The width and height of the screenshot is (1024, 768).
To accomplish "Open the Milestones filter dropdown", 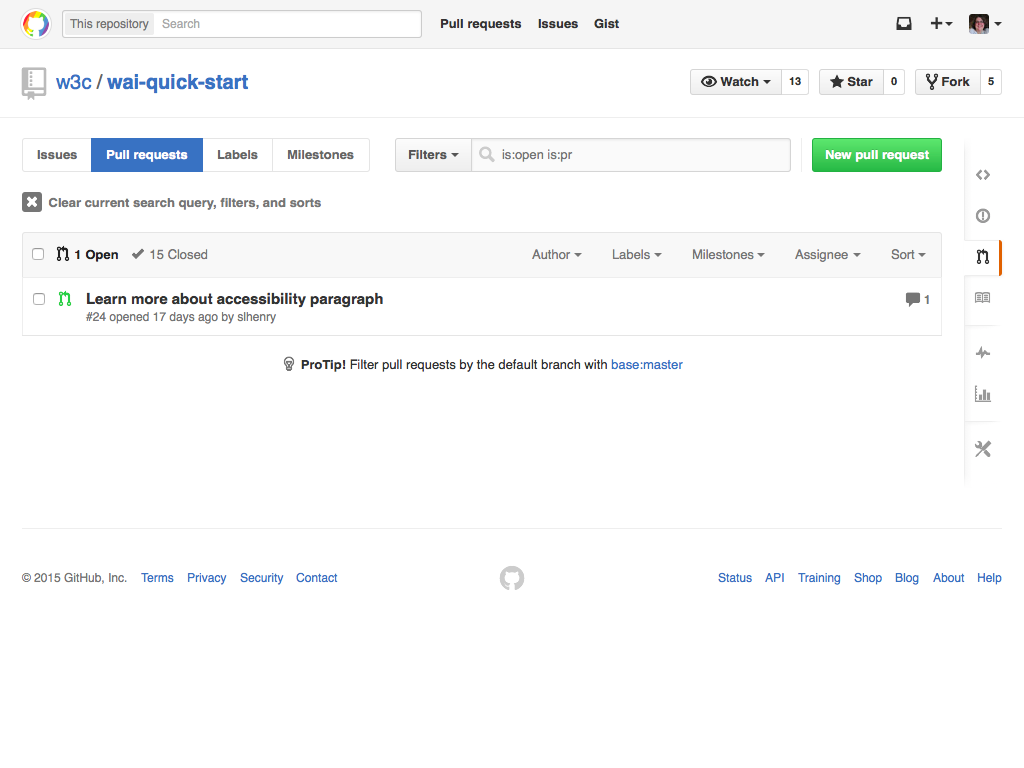I will coord(728,255).
